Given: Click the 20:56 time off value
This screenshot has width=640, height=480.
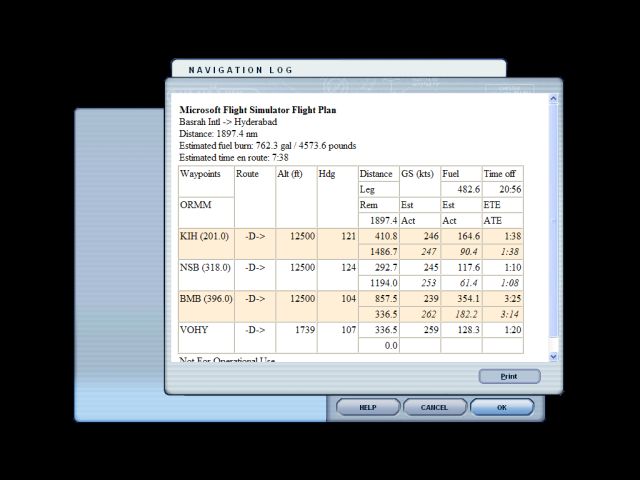Looking at the screenshot, I should (508, 189).
